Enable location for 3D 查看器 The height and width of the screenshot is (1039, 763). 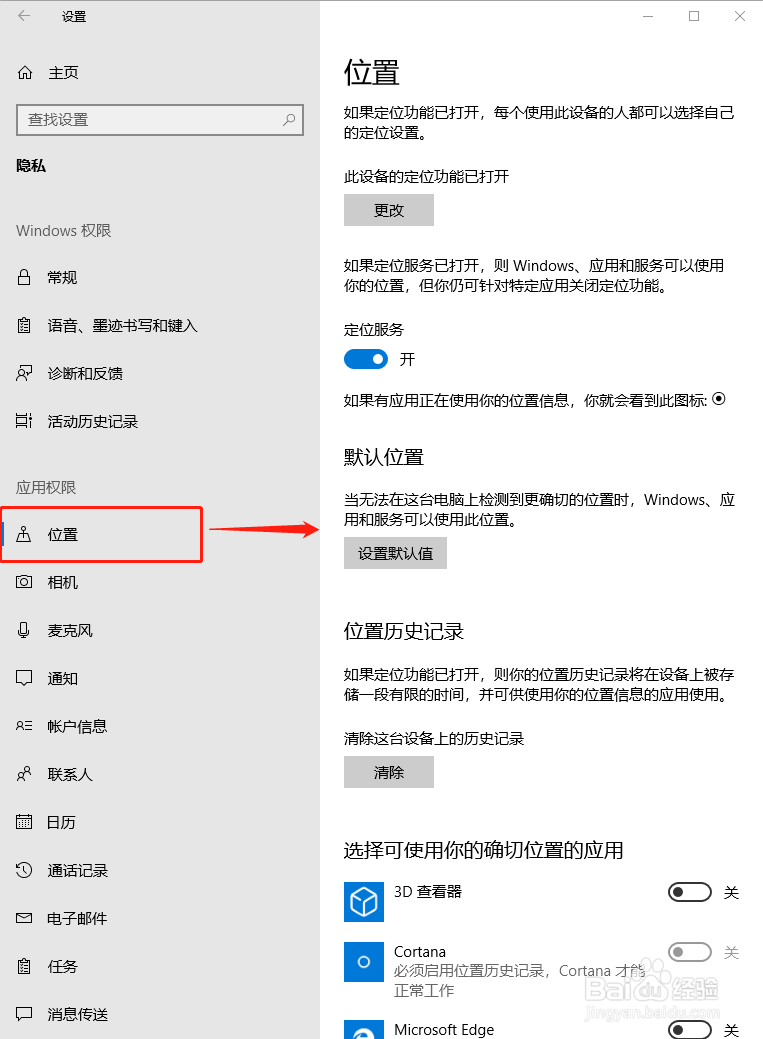[x=690, y=892]
